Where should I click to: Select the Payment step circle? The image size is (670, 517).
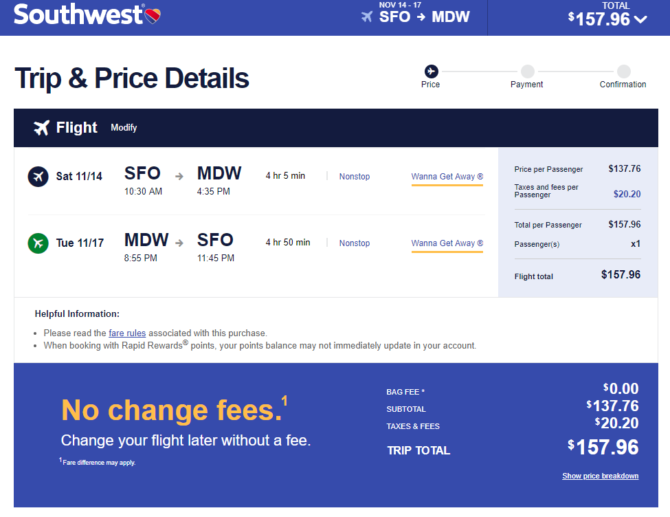click(527, 71)
